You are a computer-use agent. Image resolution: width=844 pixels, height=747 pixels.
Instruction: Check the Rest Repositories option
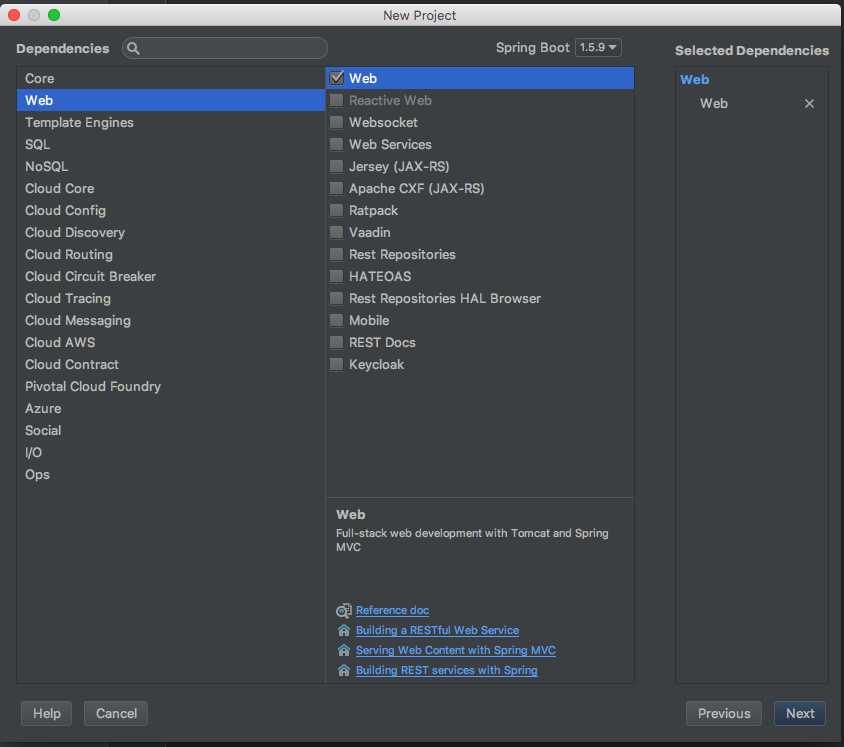(336, 255)
